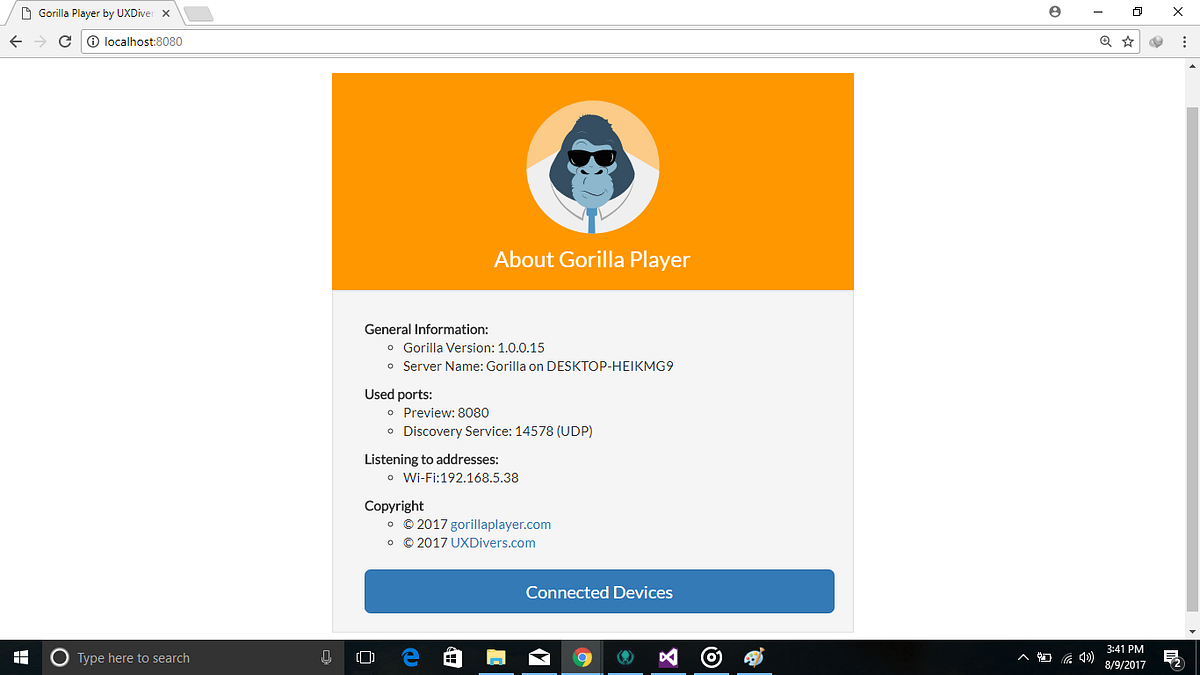Visit the gorillaplayer.com link
The image size is (1200, 675).
tap(500, 524)
